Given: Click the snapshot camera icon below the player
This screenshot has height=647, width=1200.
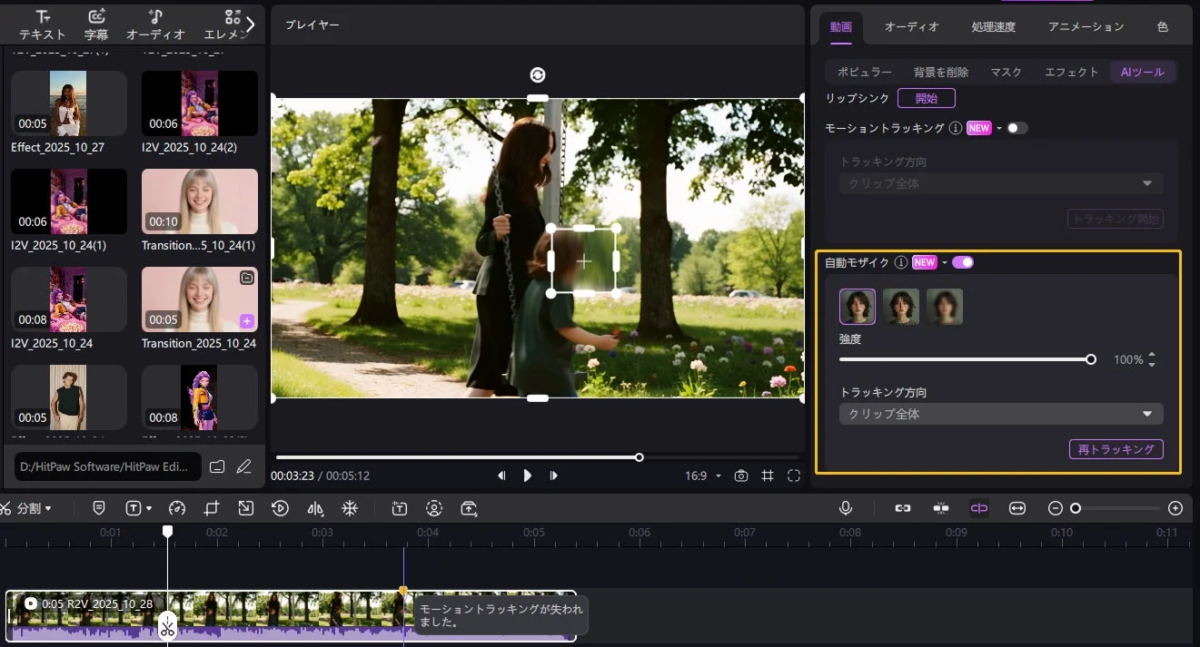Looking at the screenshot, I should [x=740, y=475].
